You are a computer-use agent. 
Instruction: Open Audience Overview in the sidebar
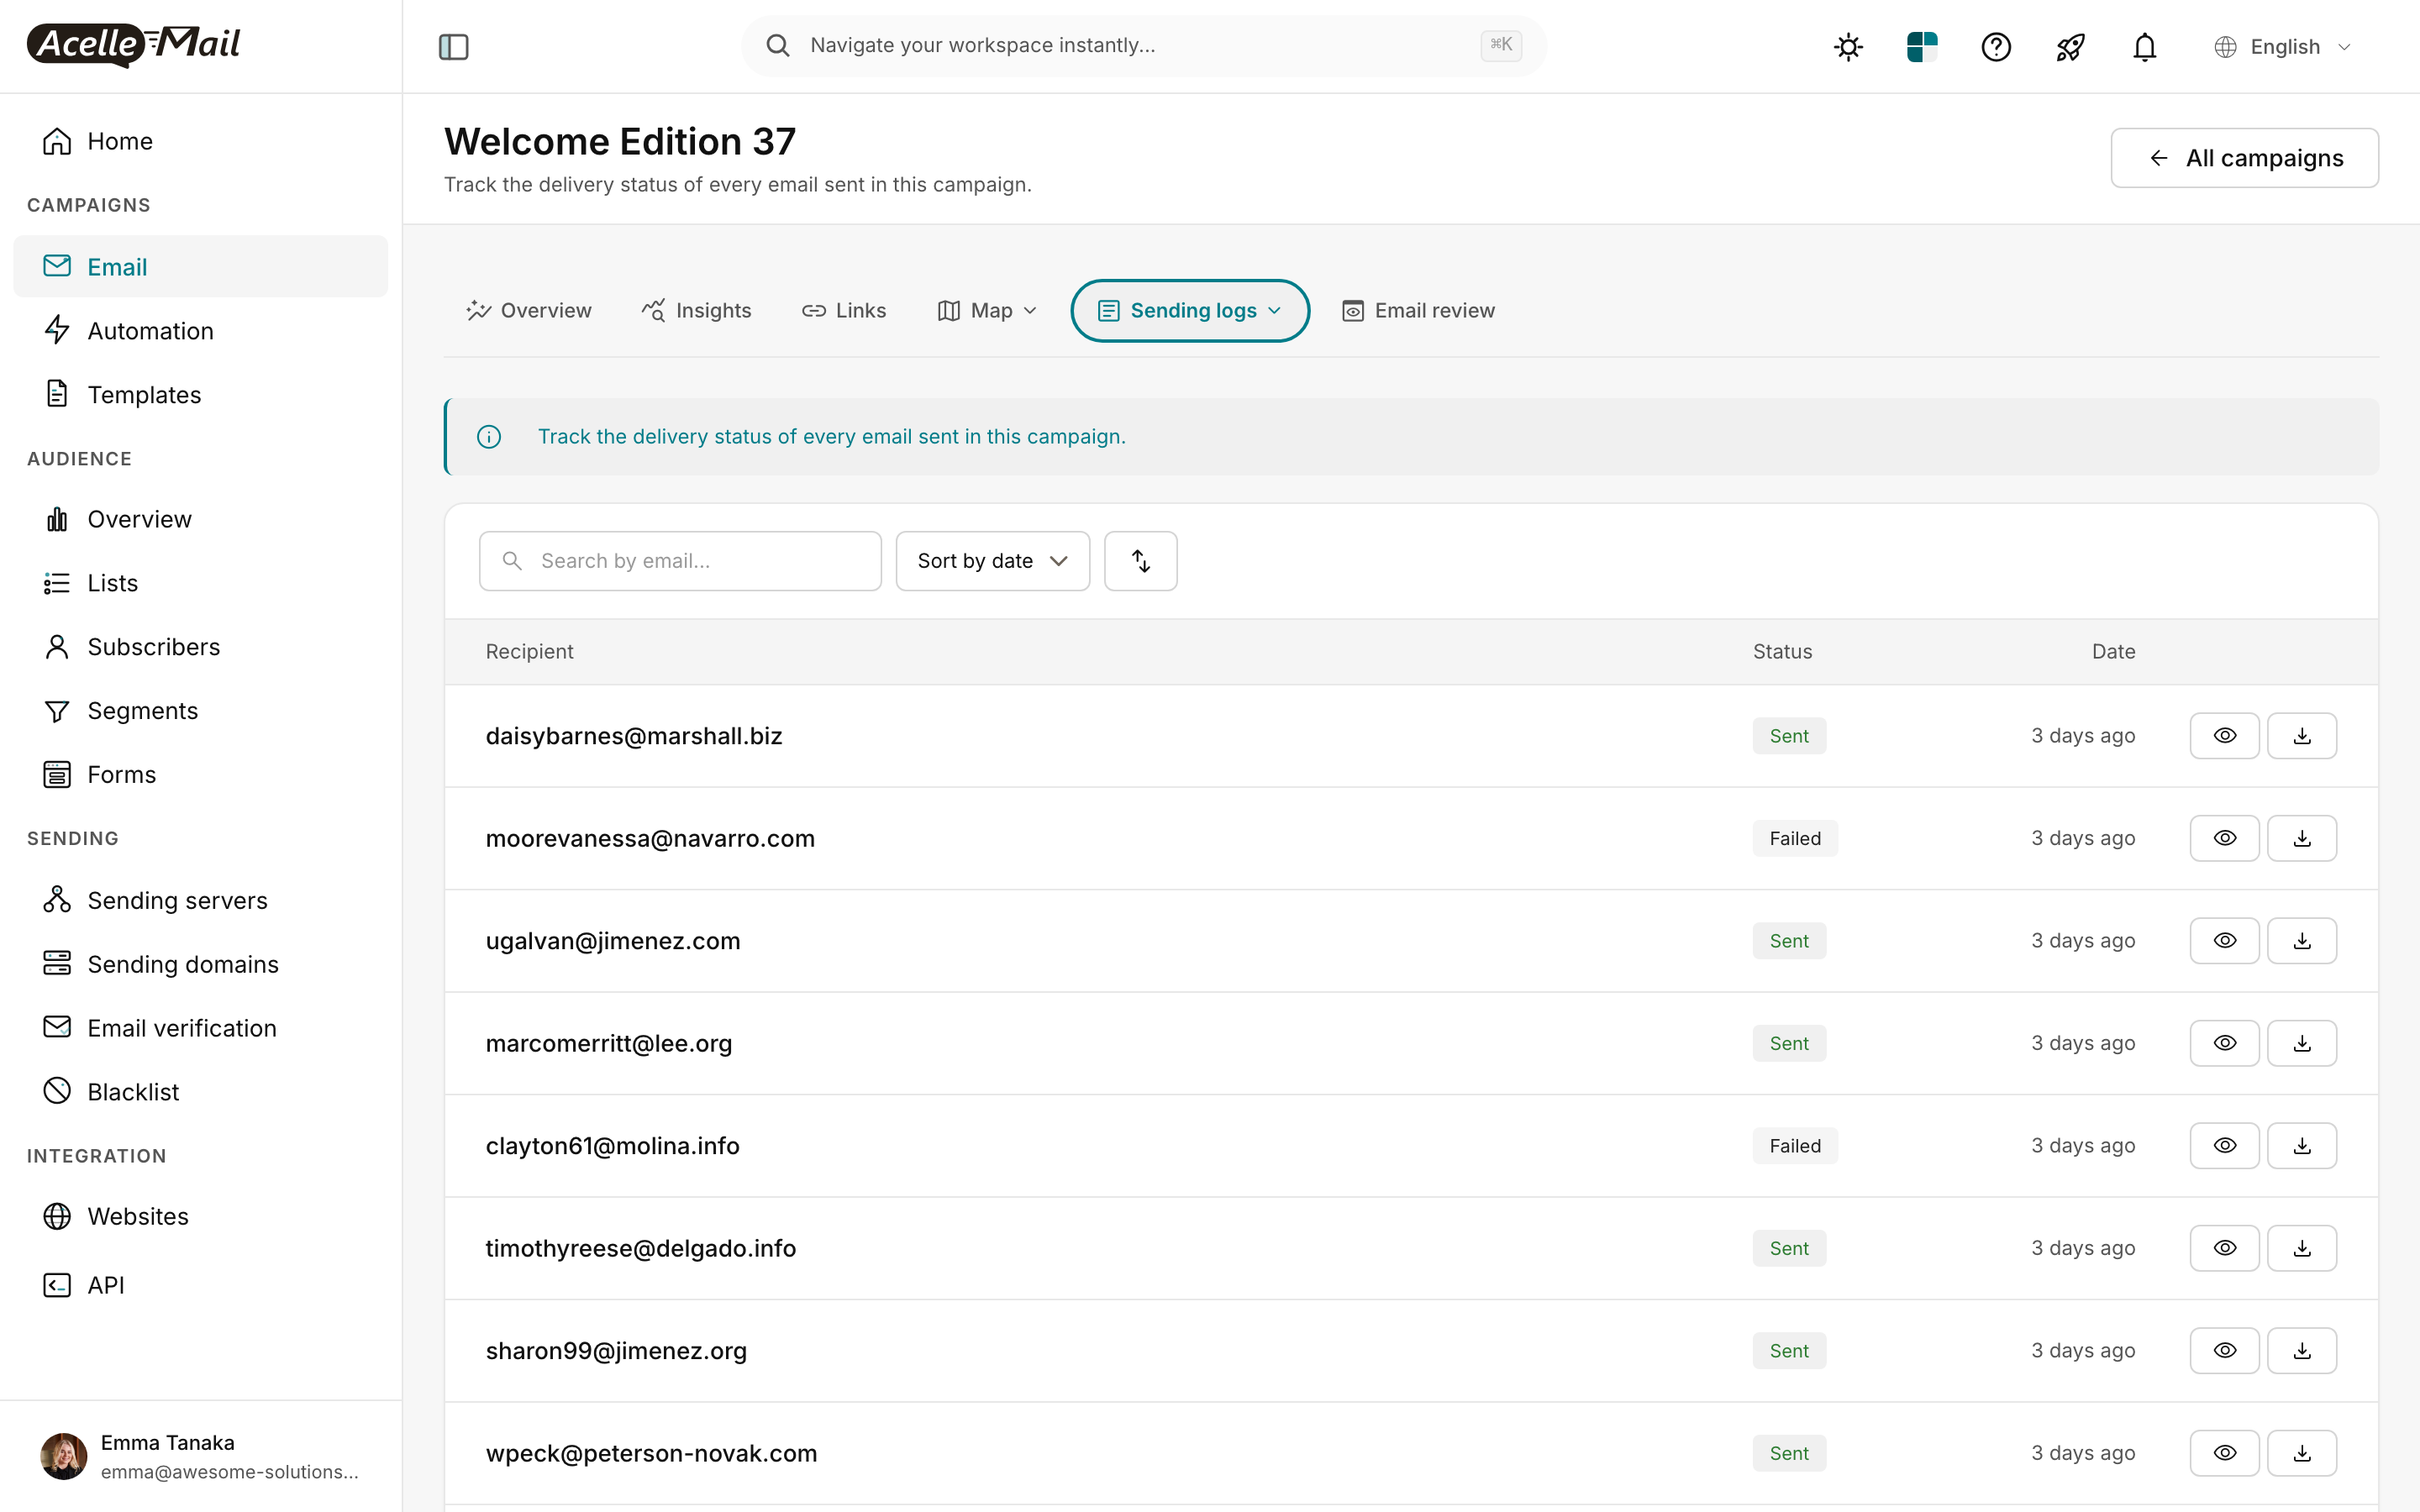coord(200,519)
